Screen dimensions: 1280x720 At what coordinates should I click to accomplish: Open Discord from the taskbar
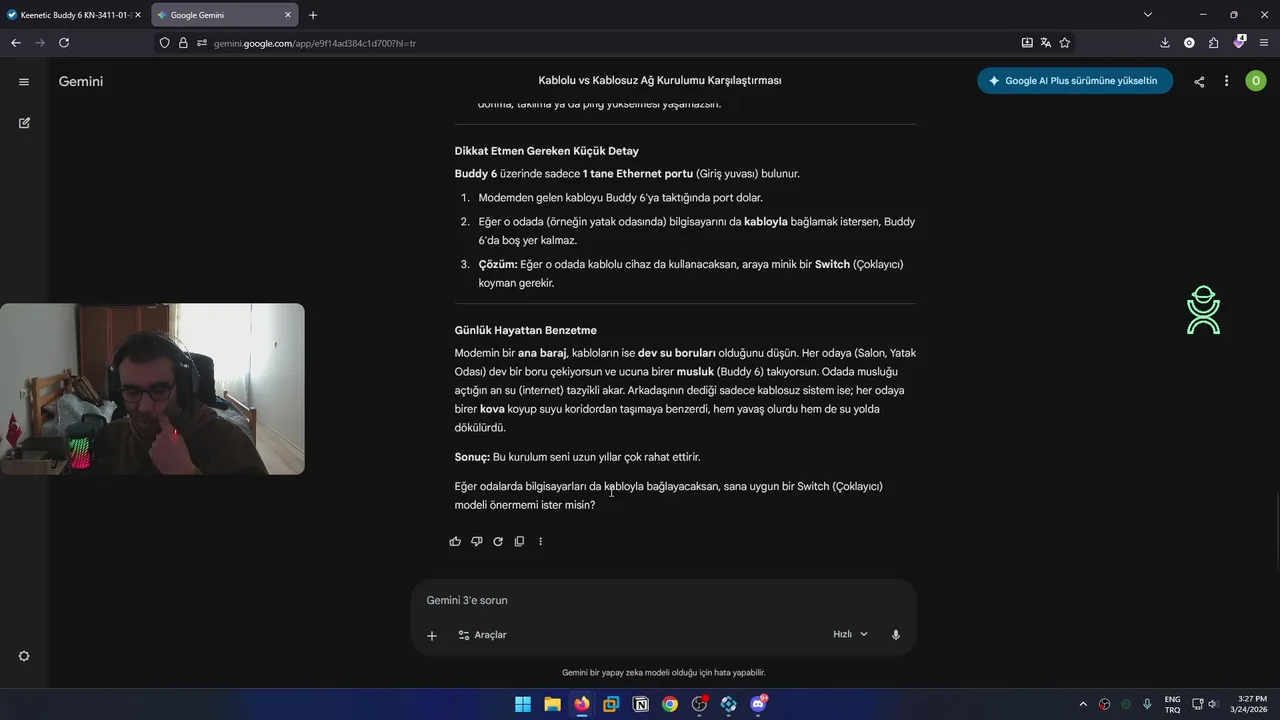(758, 704)
